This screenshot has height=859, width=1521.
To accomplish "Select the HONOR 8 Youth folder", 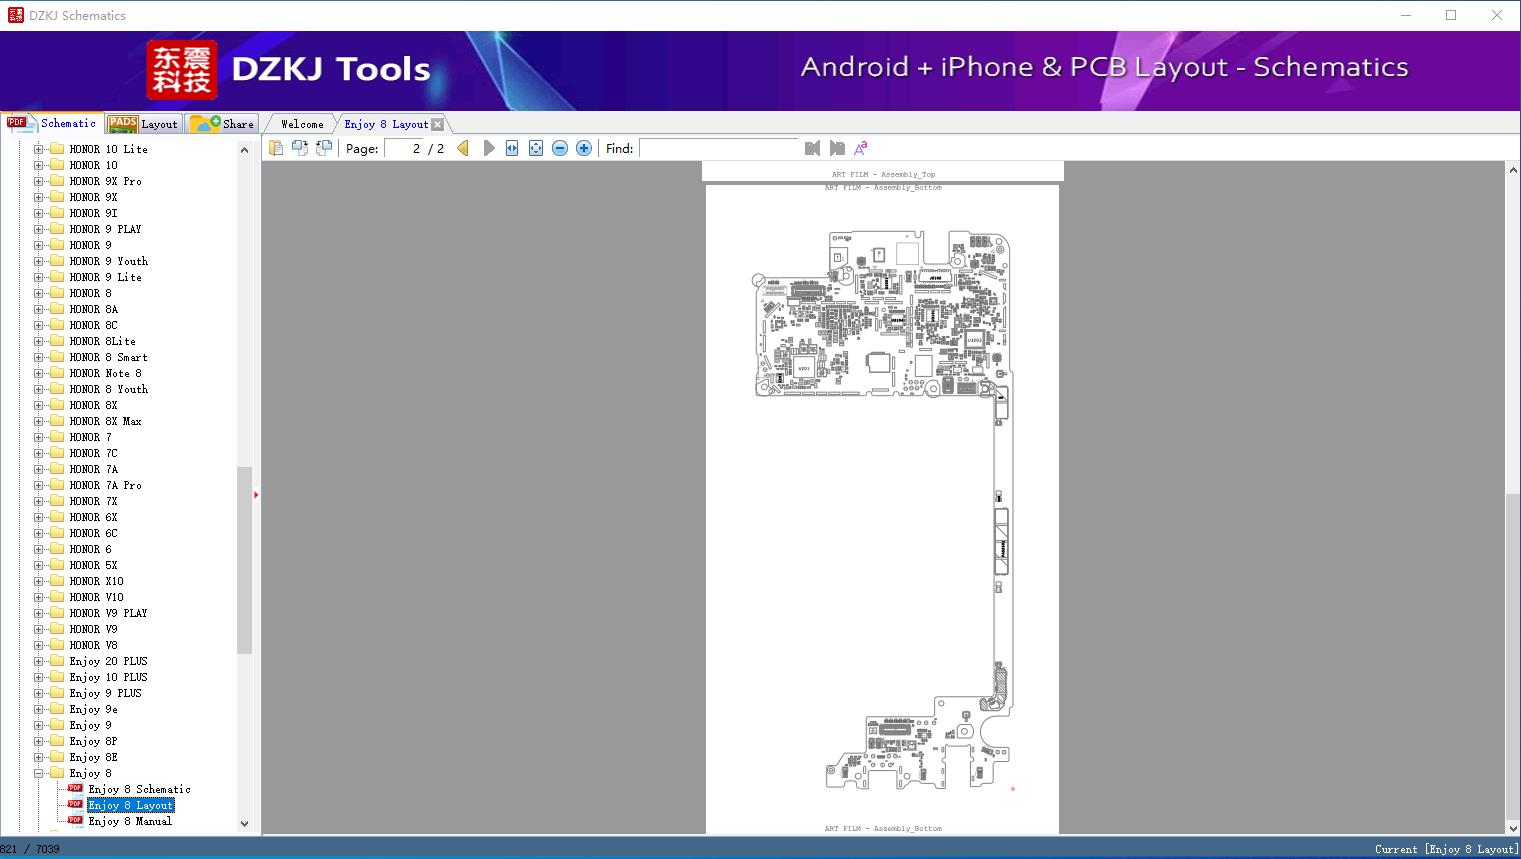I will coord(108,389).
